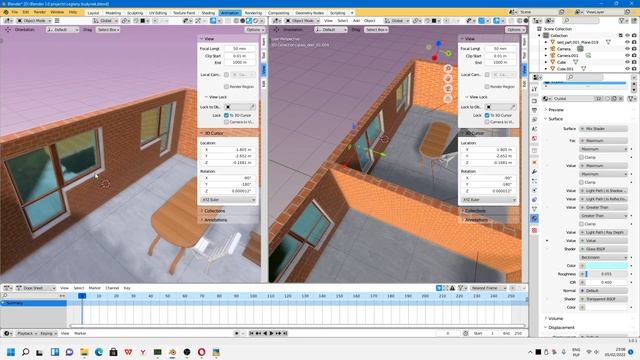
Task: Enable Local Camera checkbox in right sidebar
Action: coord(487,75)
